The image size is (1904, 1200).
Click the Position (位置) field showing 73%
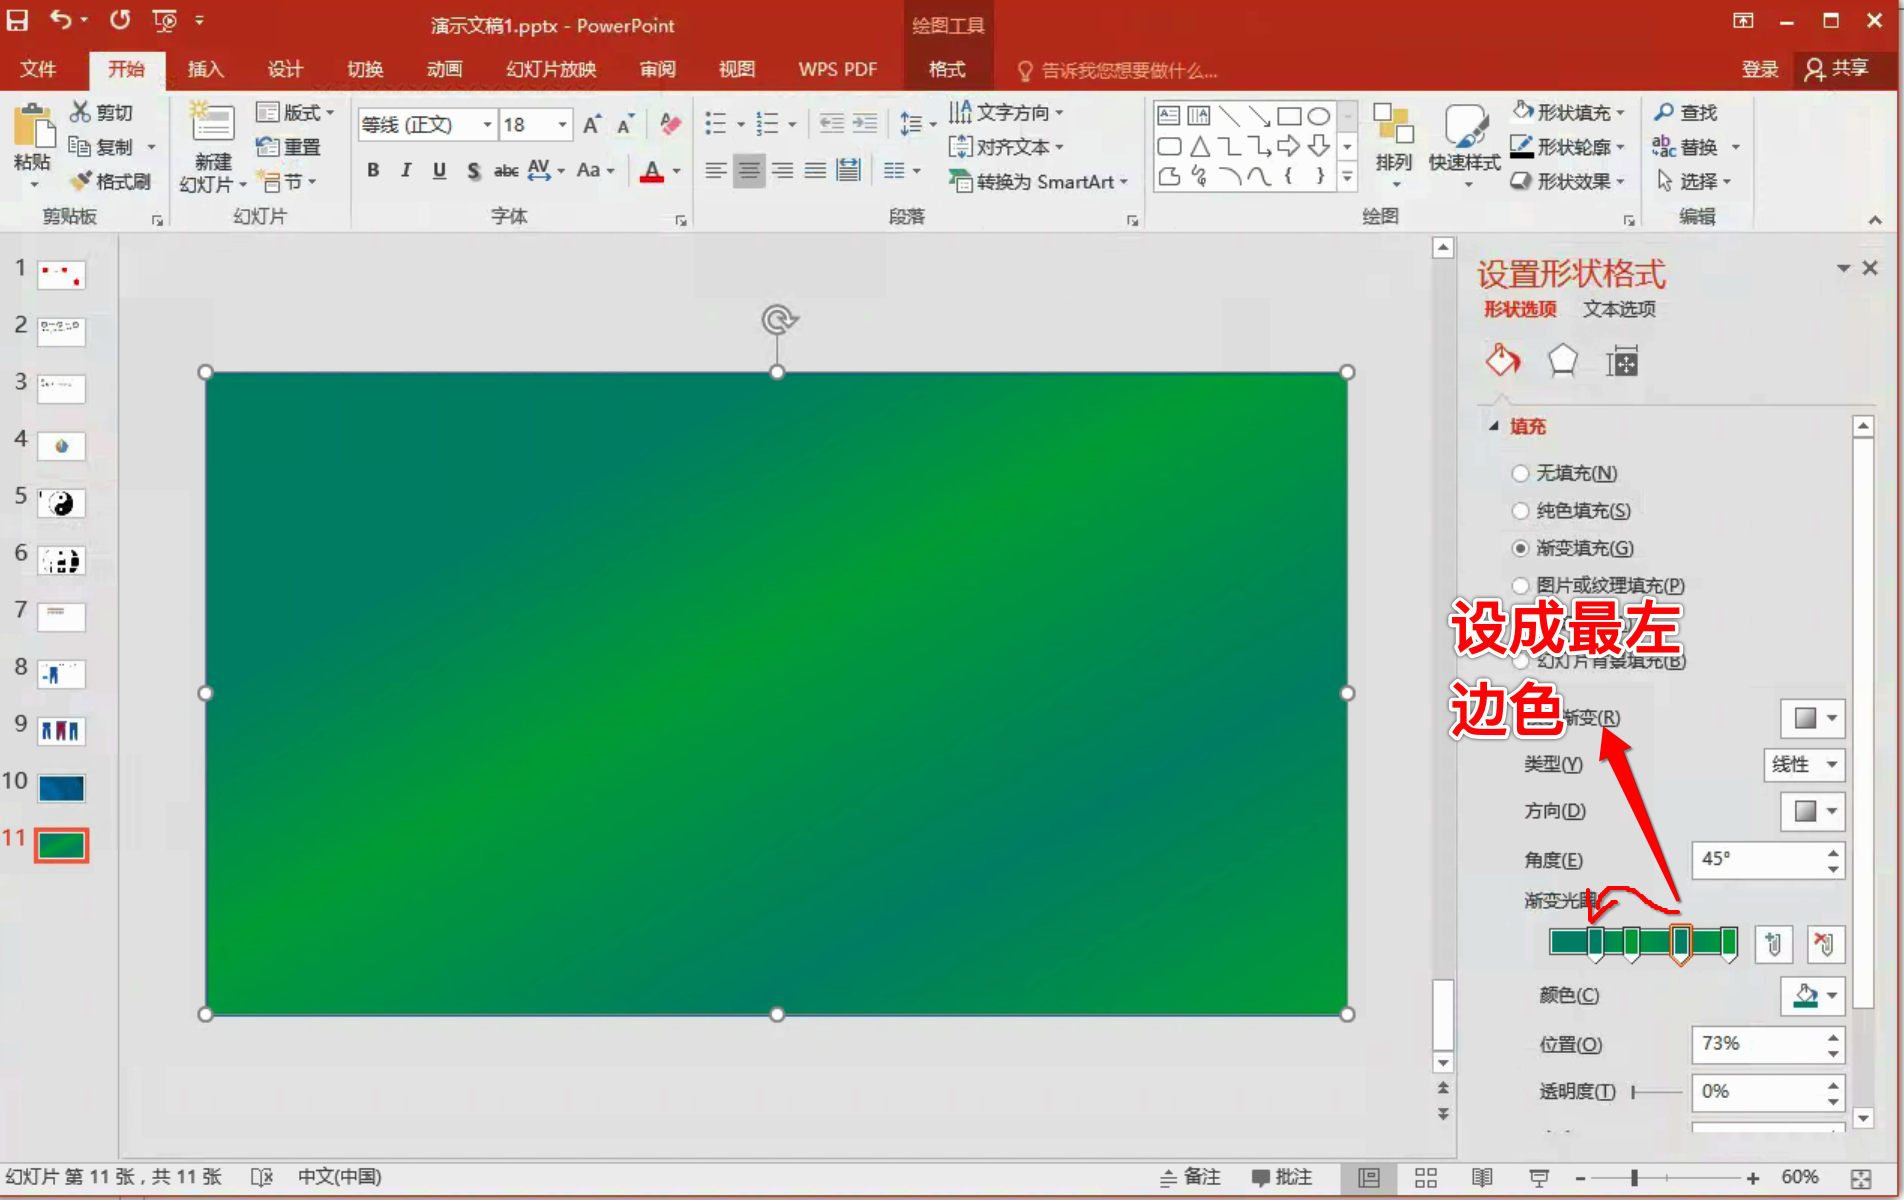point(1768,1045)
